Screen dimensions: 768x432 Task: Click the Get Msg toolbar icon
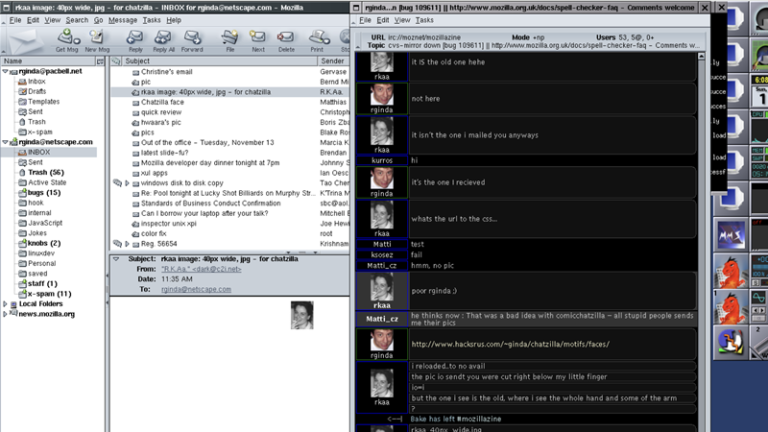68,38
